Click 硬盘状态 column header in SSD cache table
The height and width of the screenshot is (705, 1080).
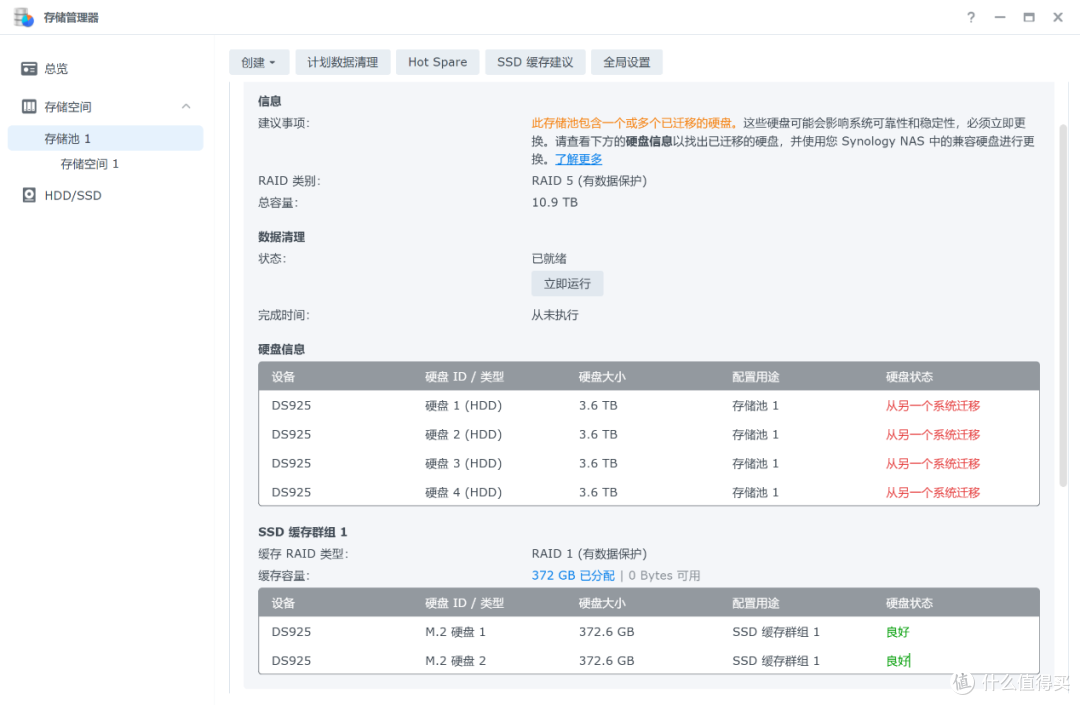[x=909, y=603]
